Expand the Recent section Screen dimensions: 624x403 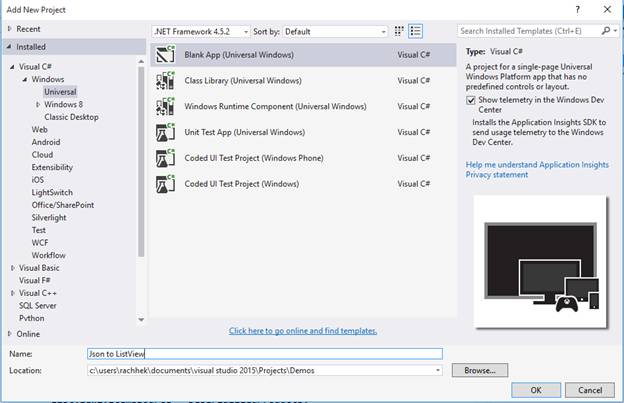point(10,29)
